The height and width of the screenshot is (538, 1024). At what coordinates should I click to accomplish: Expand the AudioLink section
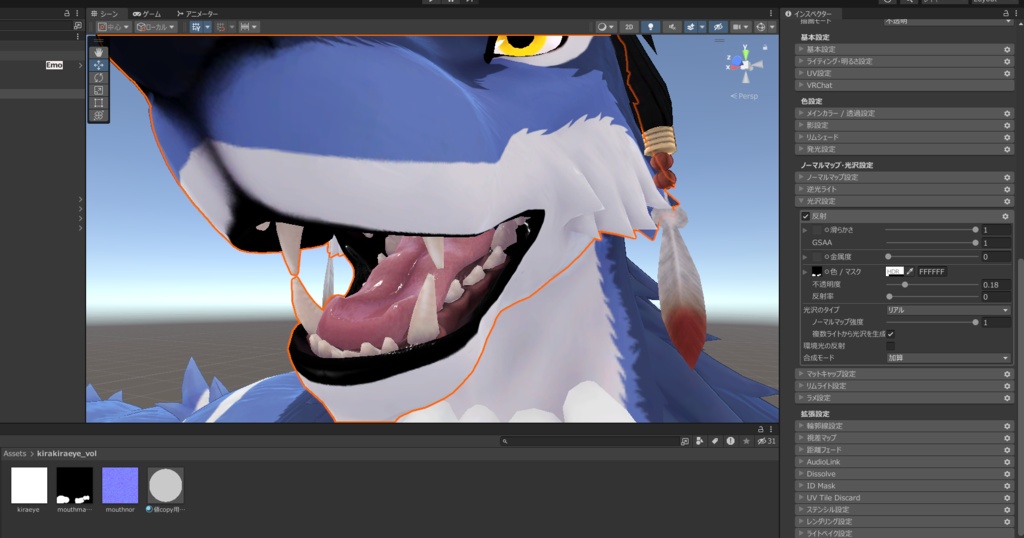tap(904, 462)
